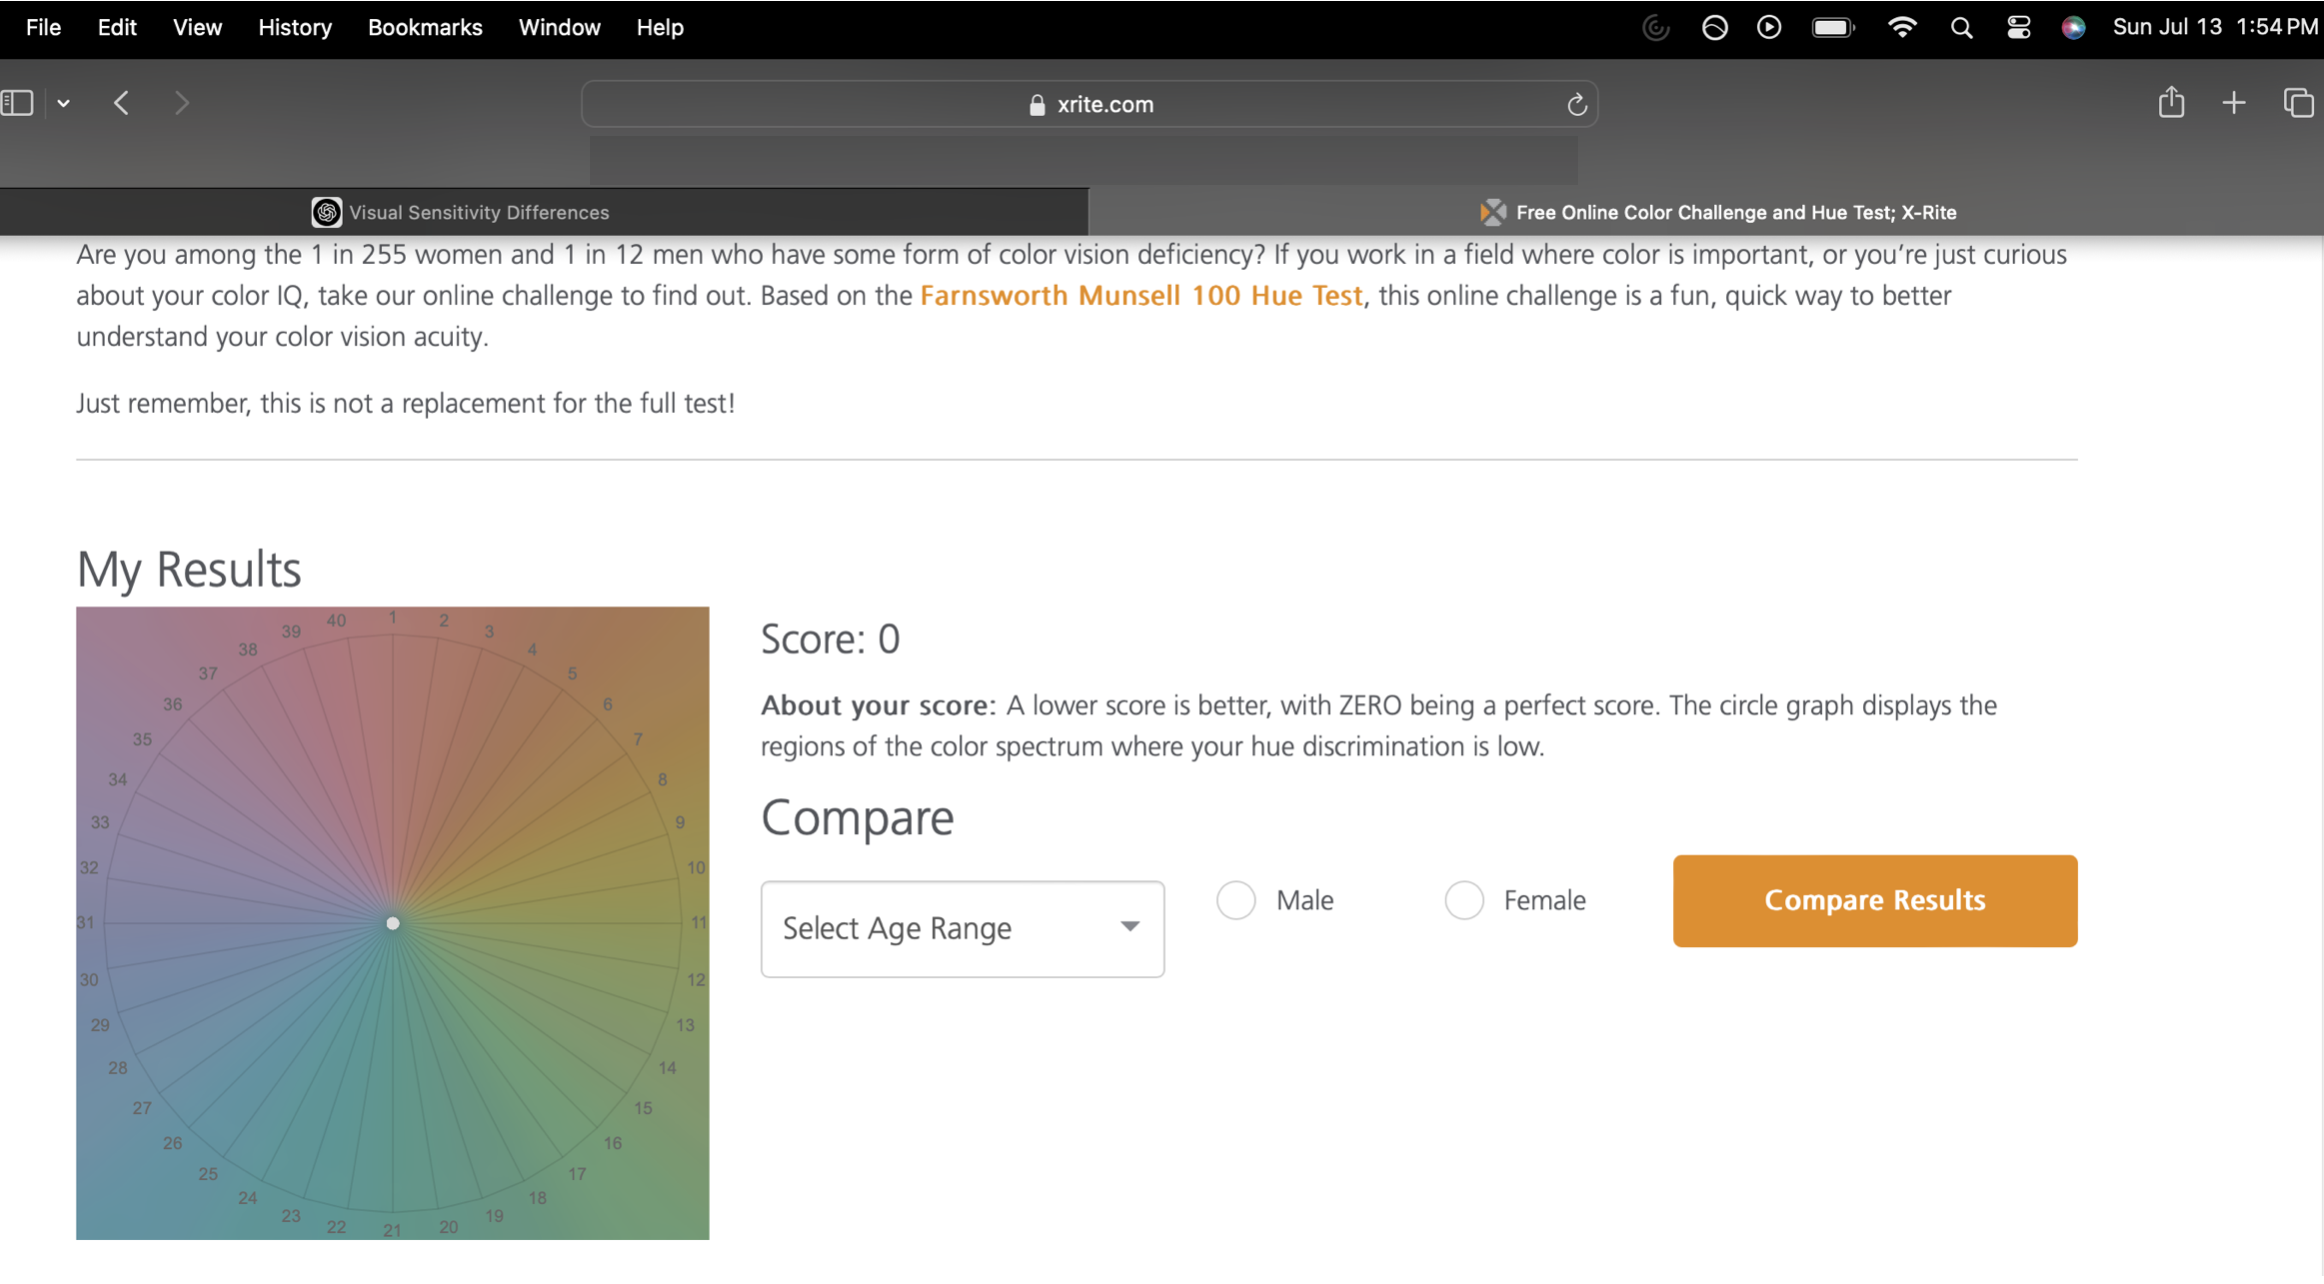Open the Bookmarks menu
2324x1284 pixels.
click(425, 27)
